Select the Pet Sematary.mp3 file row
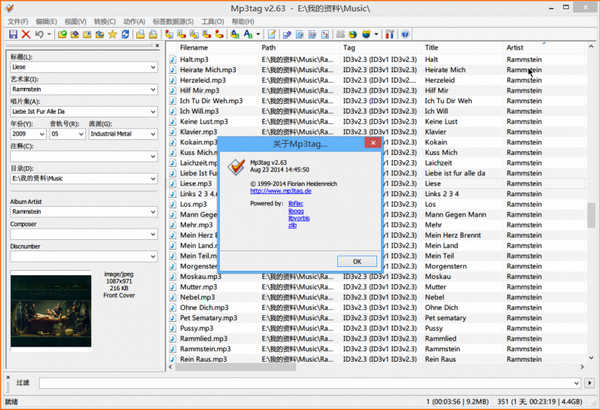600x410 pixels. click(377, 318)
